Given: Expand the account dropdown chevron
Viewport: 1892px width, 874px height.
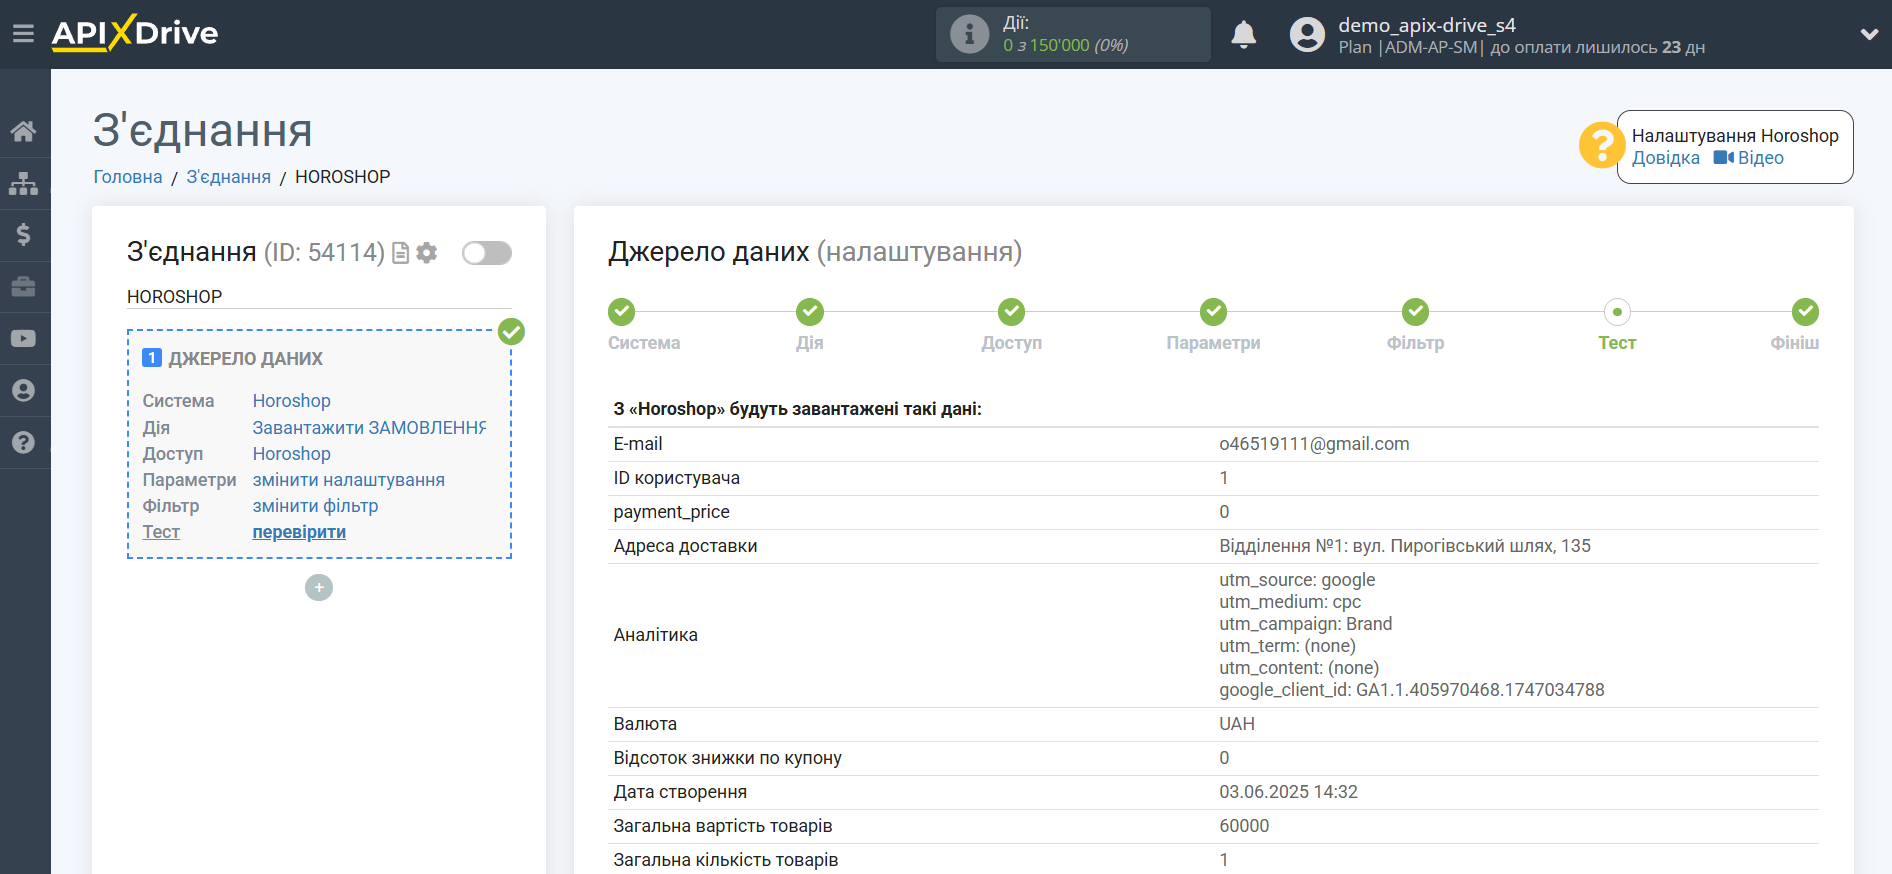Looking at the screenshot, I should tap(1868, 34).
